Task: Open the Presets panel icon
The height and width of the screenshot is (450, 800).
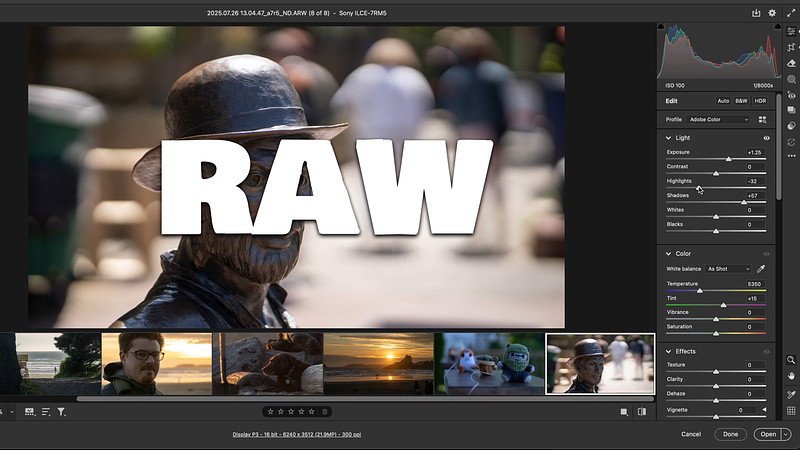Action: (x=791, y=126)
